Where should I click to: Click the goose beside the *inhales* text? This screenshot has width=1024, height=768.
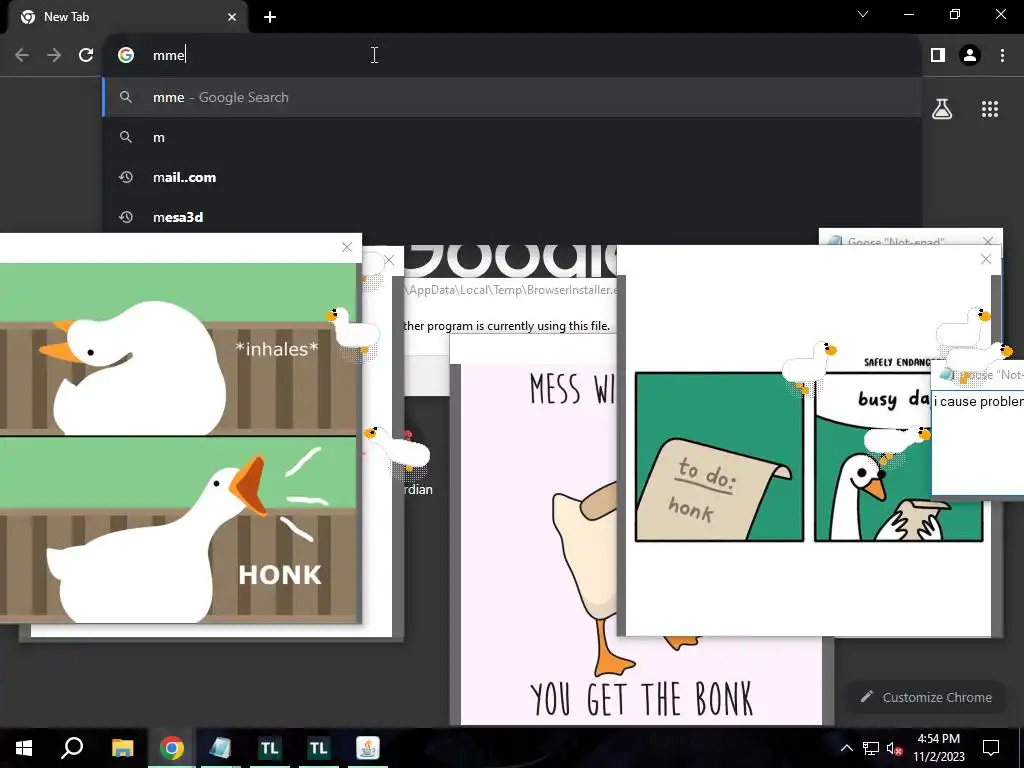353,332
